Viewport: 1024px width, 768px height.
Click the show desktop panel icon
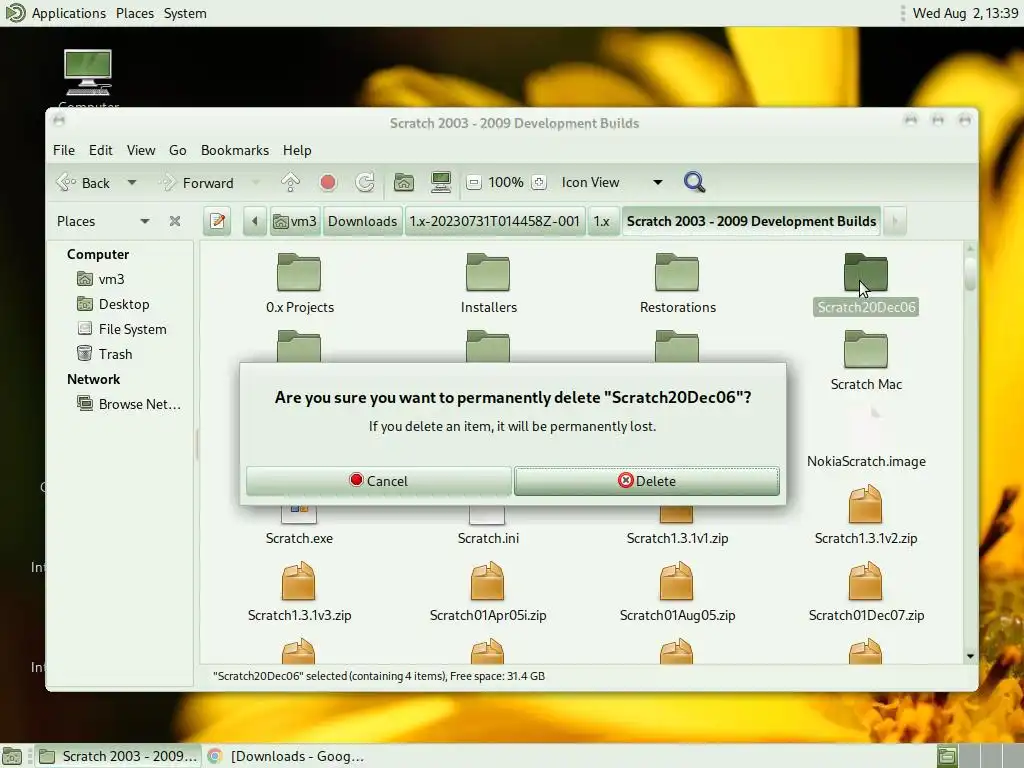point(12,756)
